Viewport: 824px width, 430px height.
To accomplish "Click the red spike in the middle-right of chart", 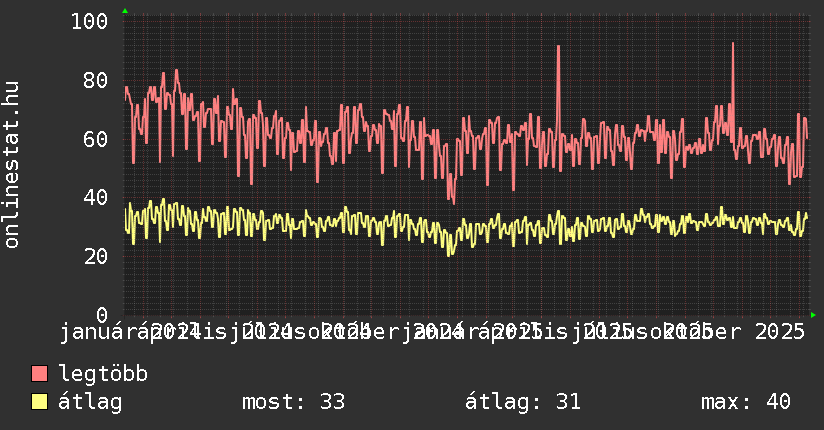I will (x=558, y=48).
